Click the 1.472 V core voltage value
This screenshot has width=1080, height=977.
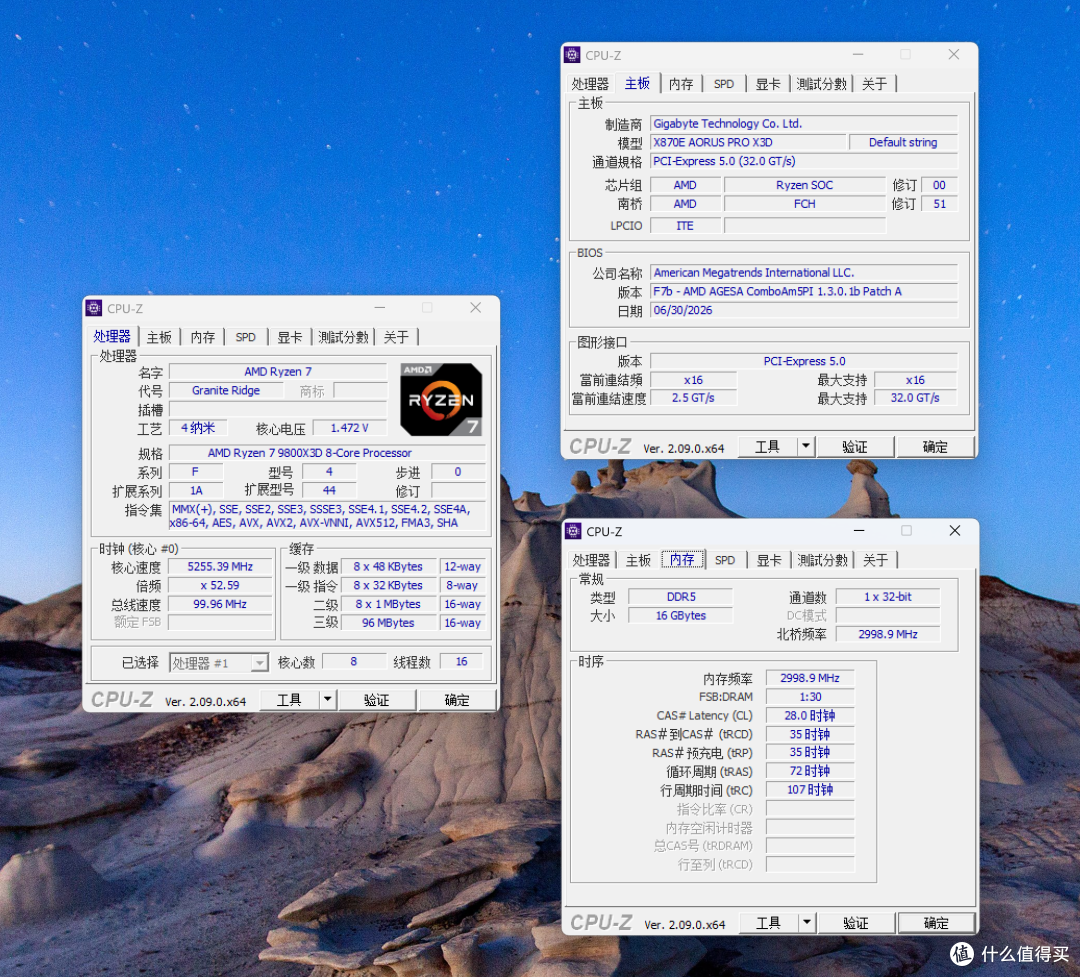click(x=349, y=428)
